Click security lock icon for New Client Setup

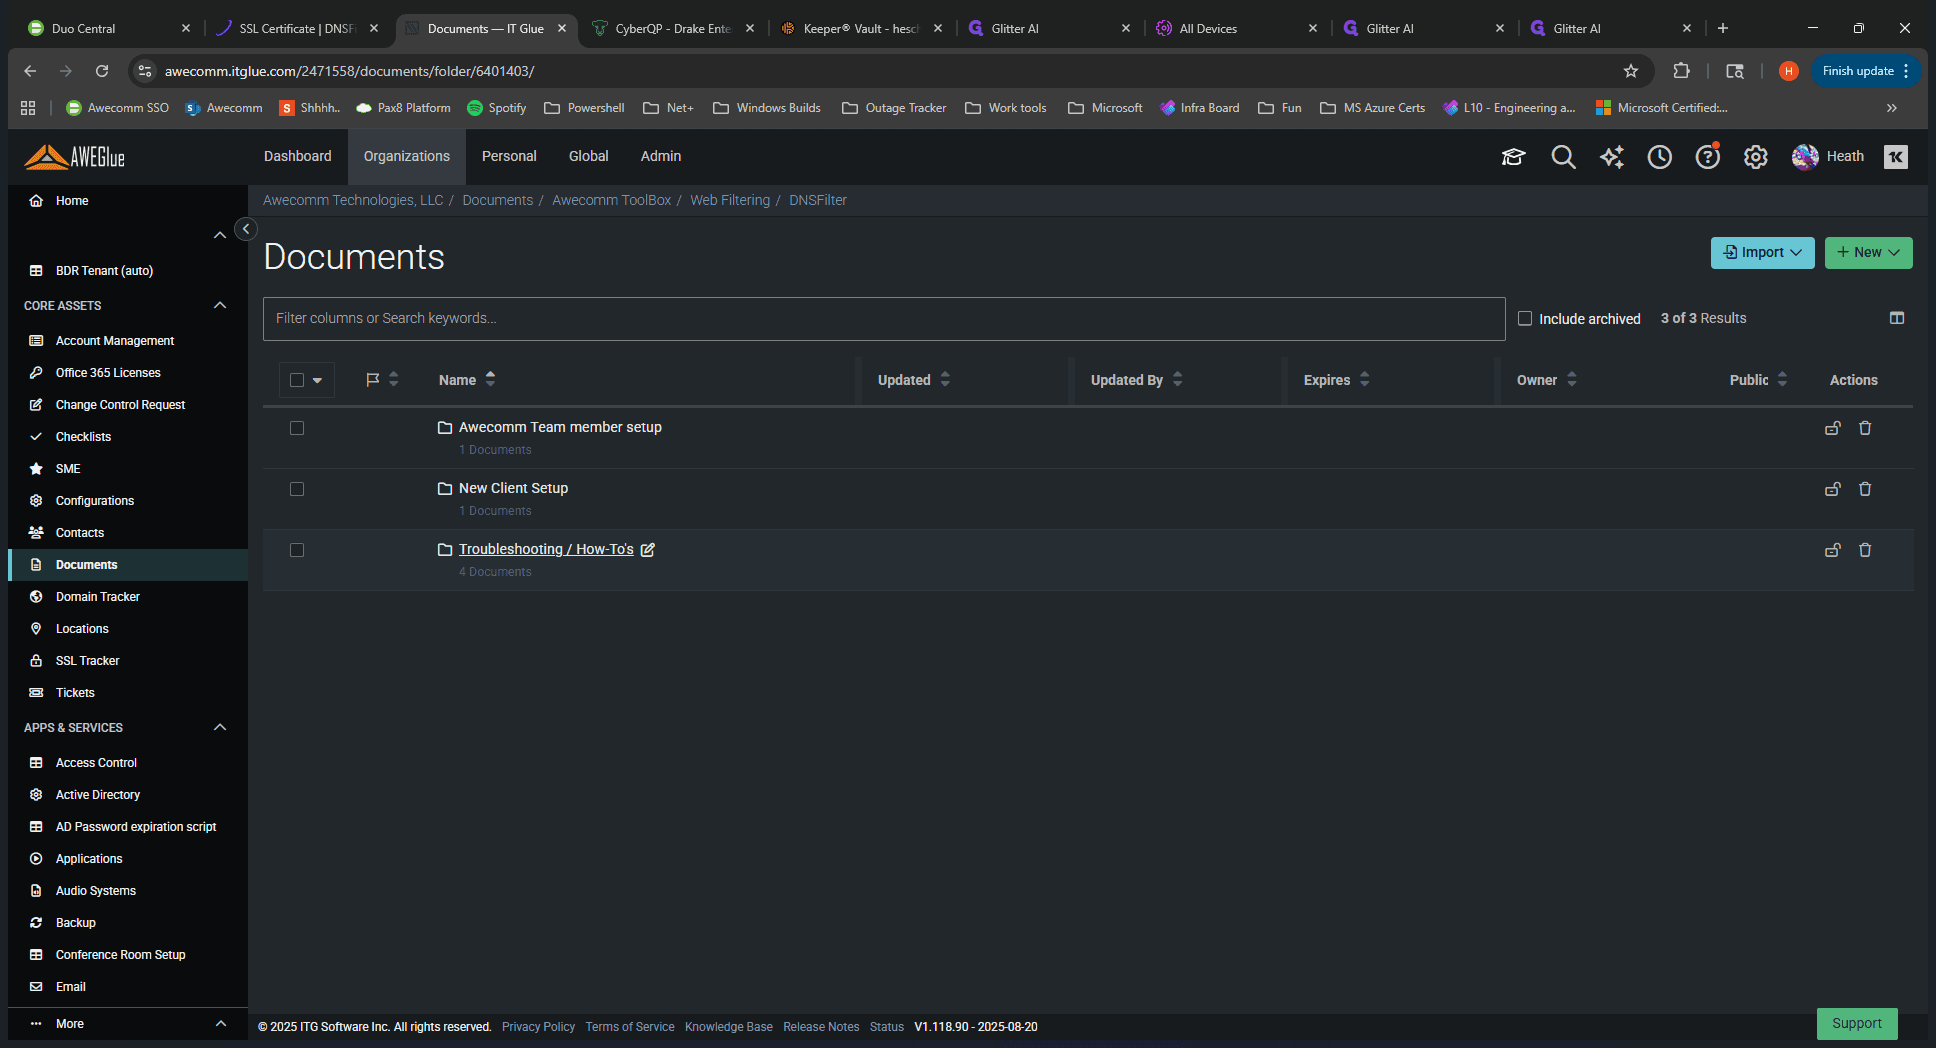tap(1833, 489)
